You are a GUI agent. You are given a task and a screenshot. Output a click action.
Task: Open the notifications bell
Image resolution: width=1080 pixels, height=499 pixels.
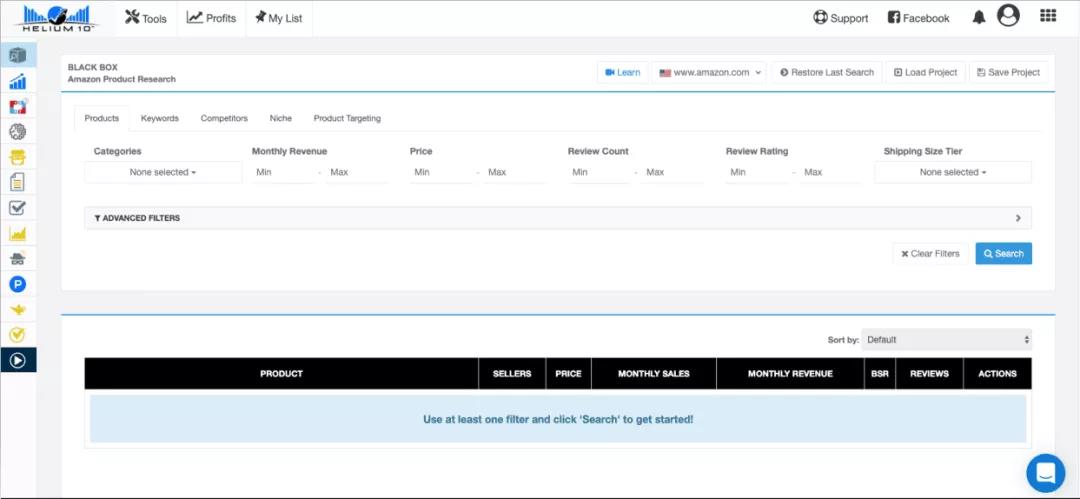pyautogui.click(x=979, y=18)
